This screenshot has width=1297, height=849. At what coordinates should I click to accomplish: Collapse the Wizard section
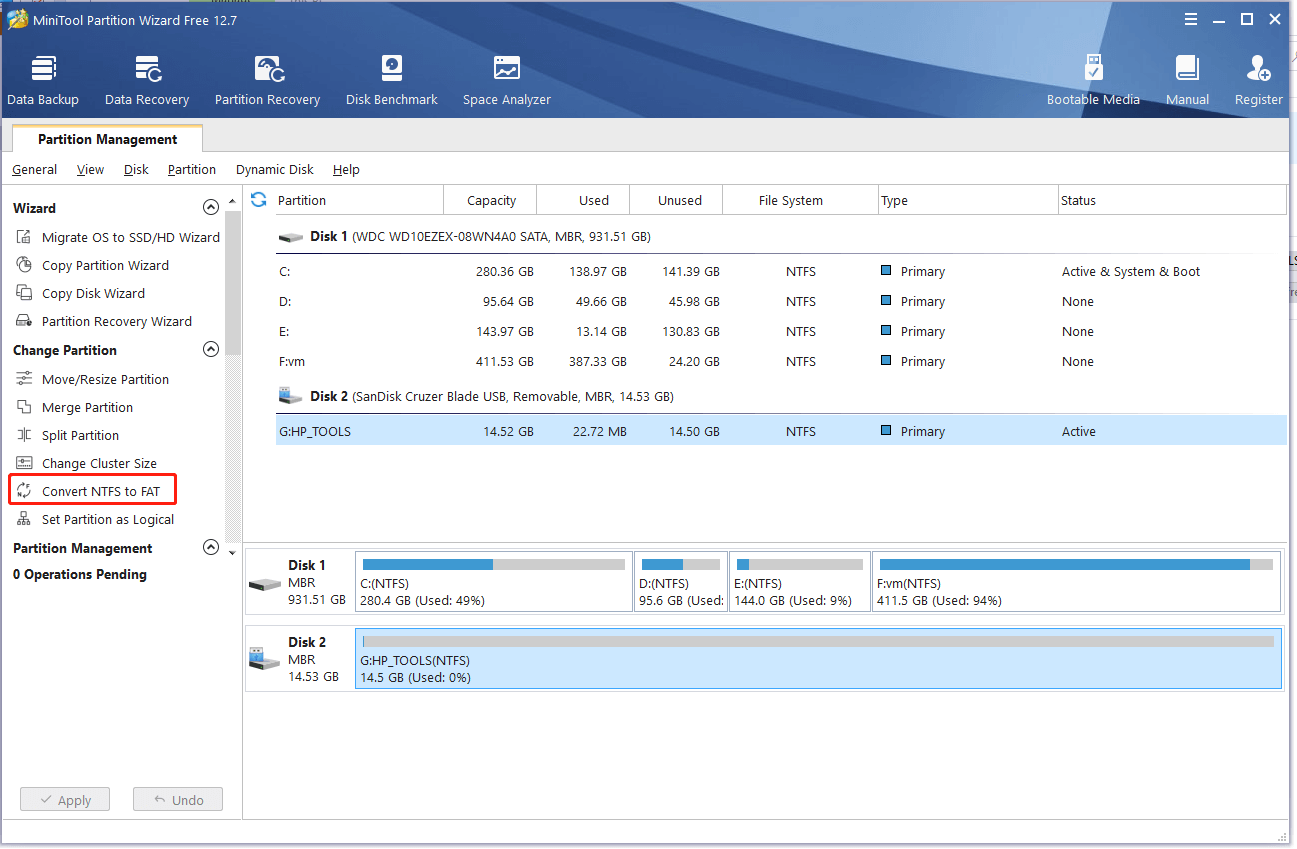pos(210,208)
